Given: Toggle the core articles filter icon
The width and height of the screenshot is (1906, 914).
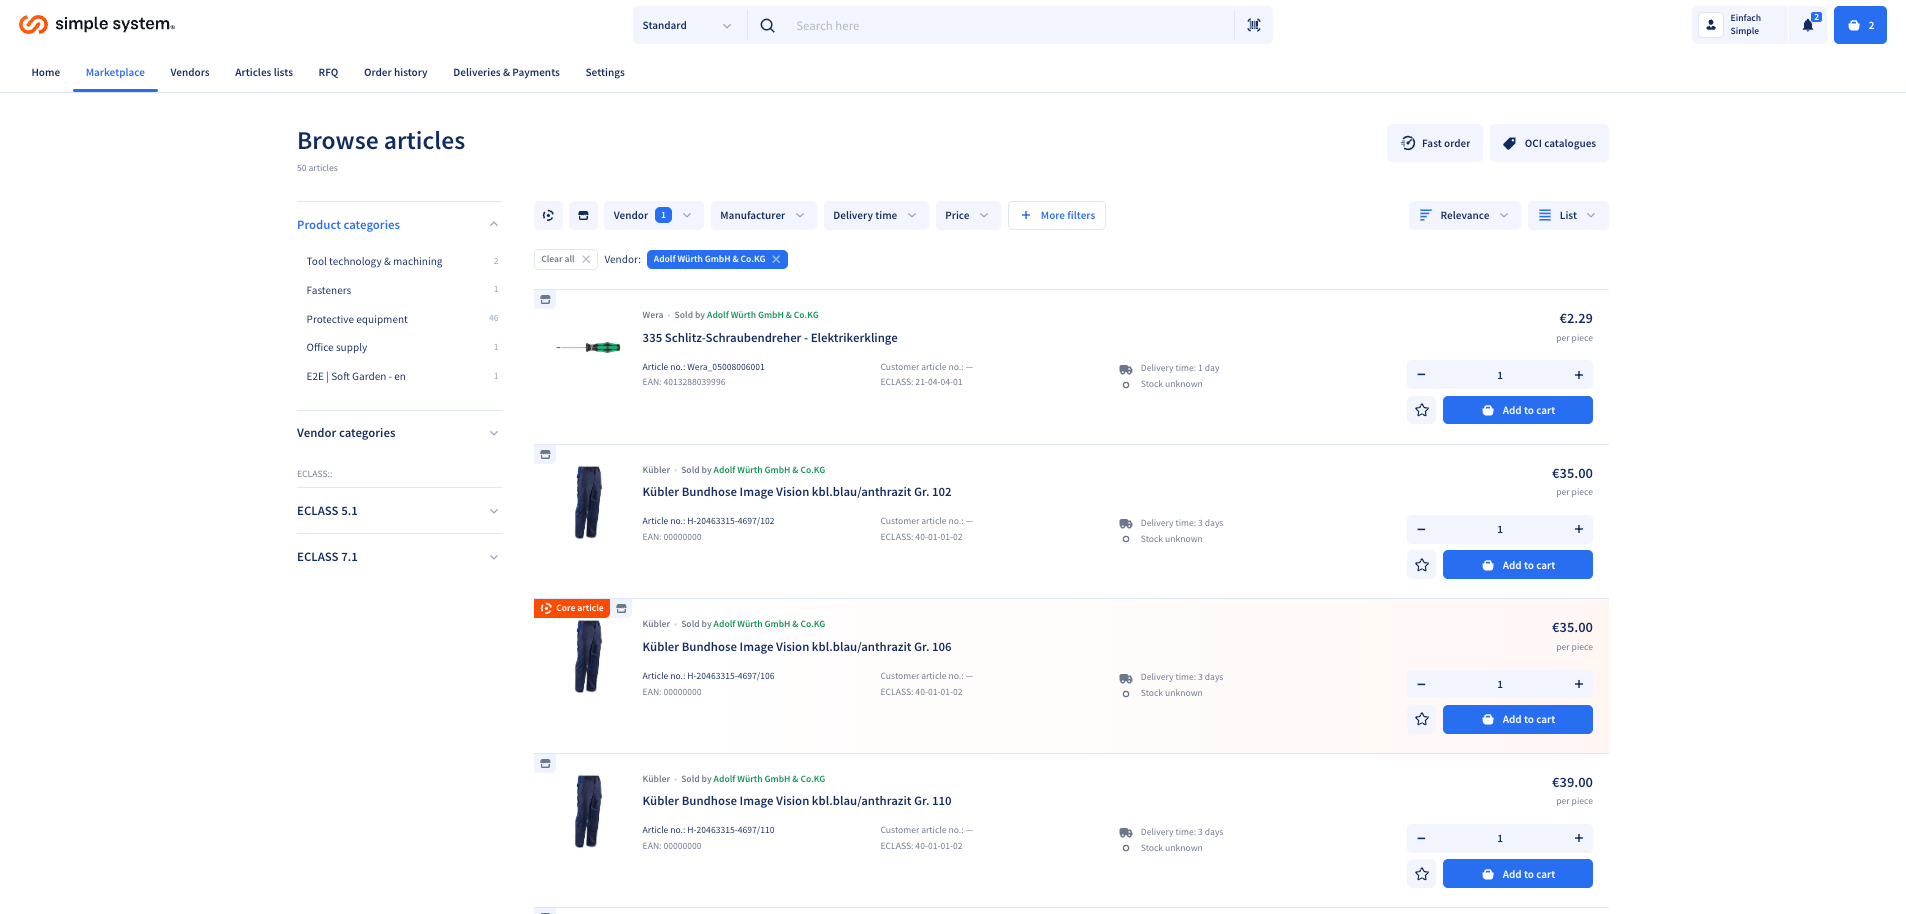Looking at the screenshot, I should (548, 215).
